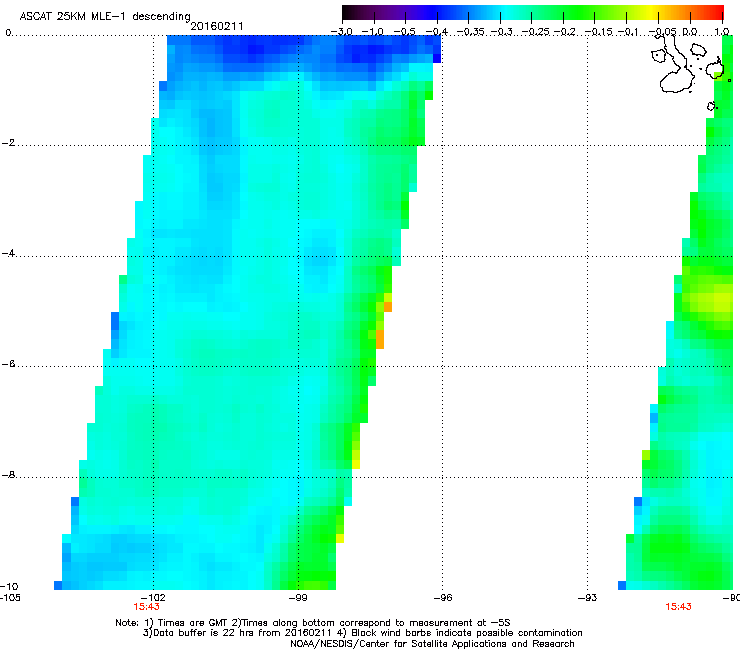Click the title "ASCAT 25KM MLE-1 descending"

[x=105, y=17]
